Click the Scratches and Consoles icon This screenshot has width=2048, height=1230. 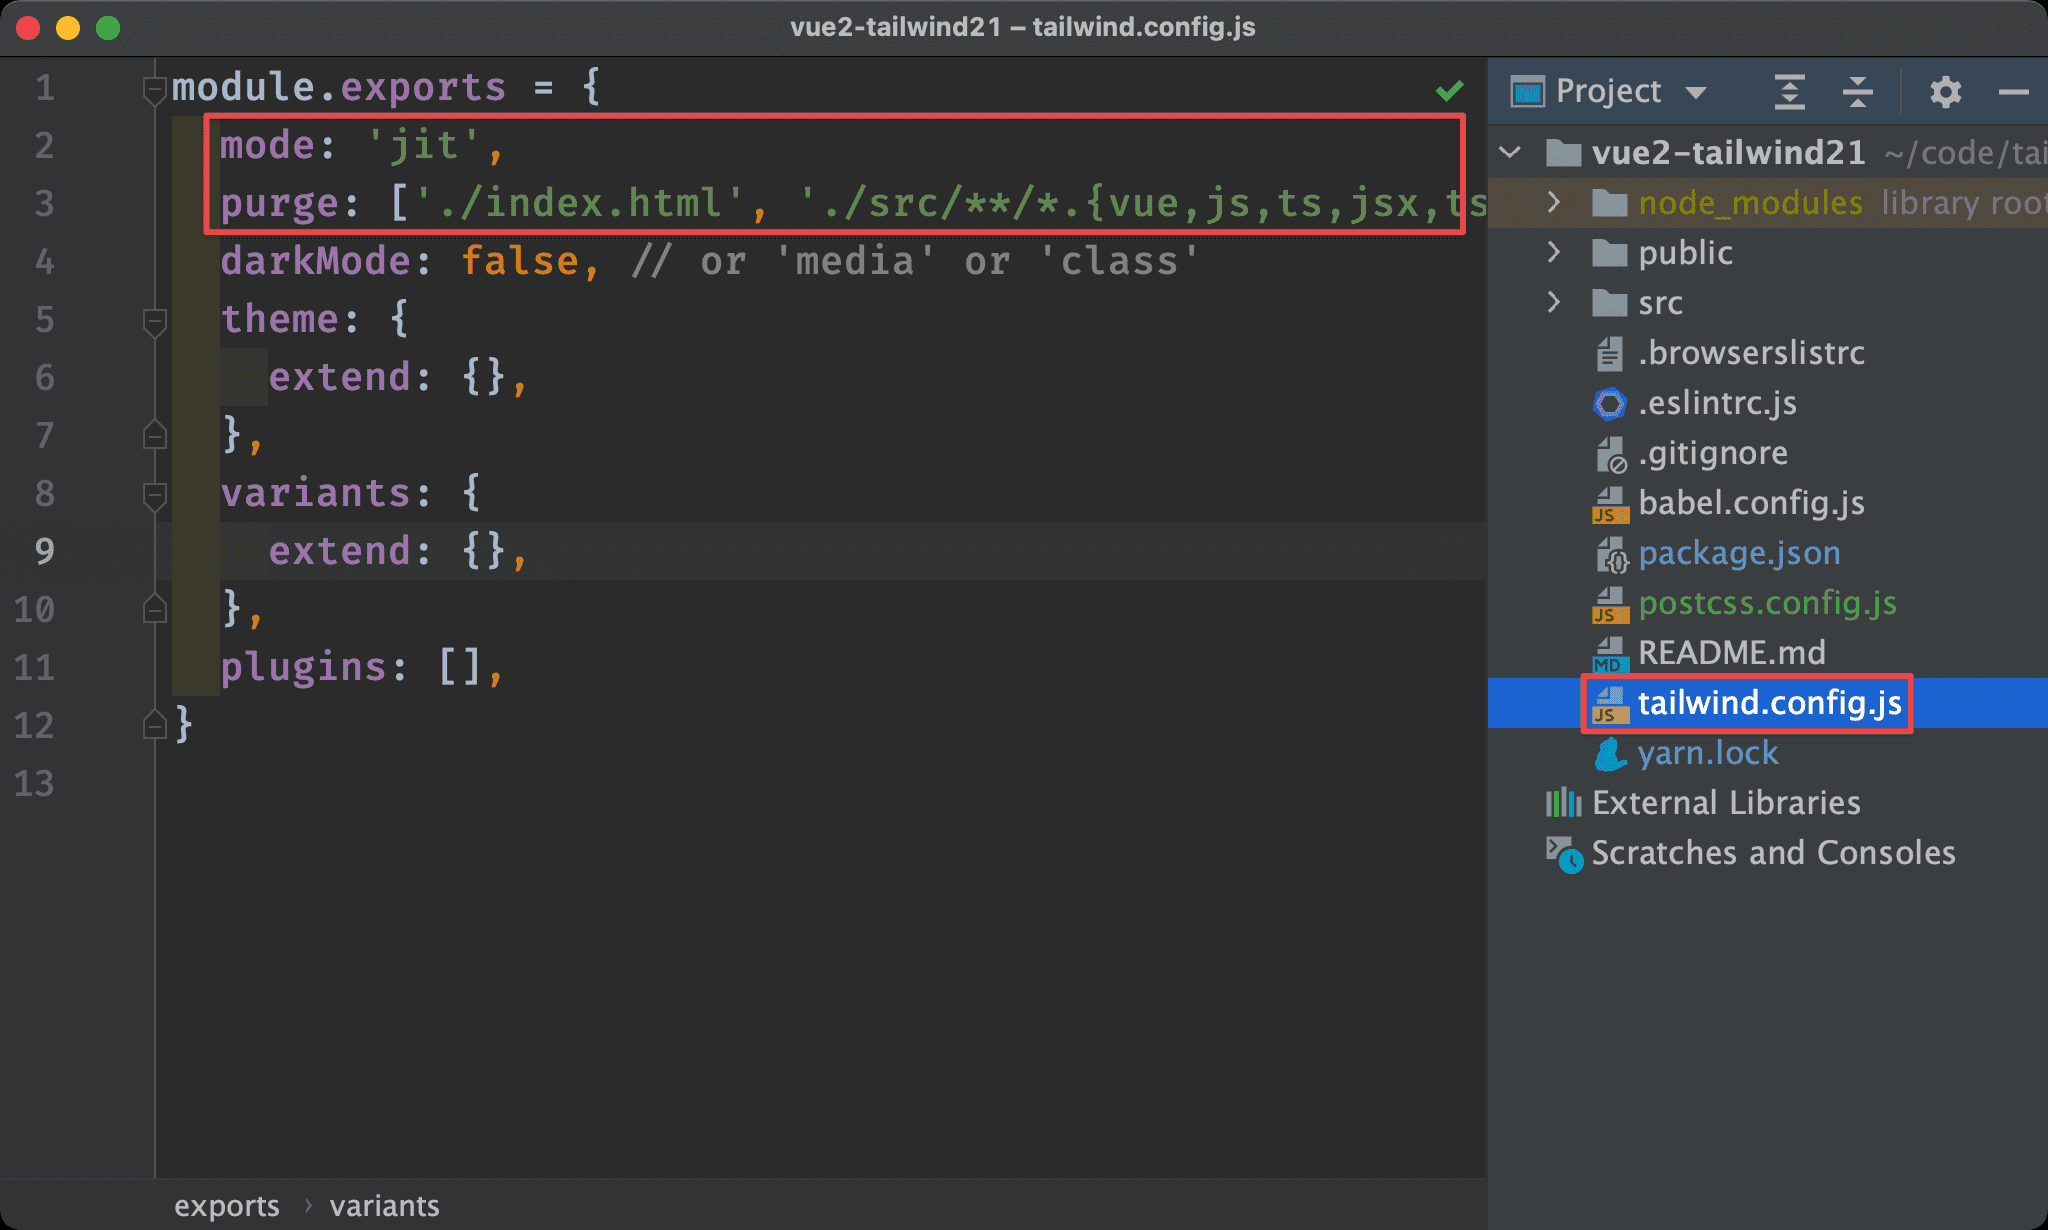tap(1564, 855)
